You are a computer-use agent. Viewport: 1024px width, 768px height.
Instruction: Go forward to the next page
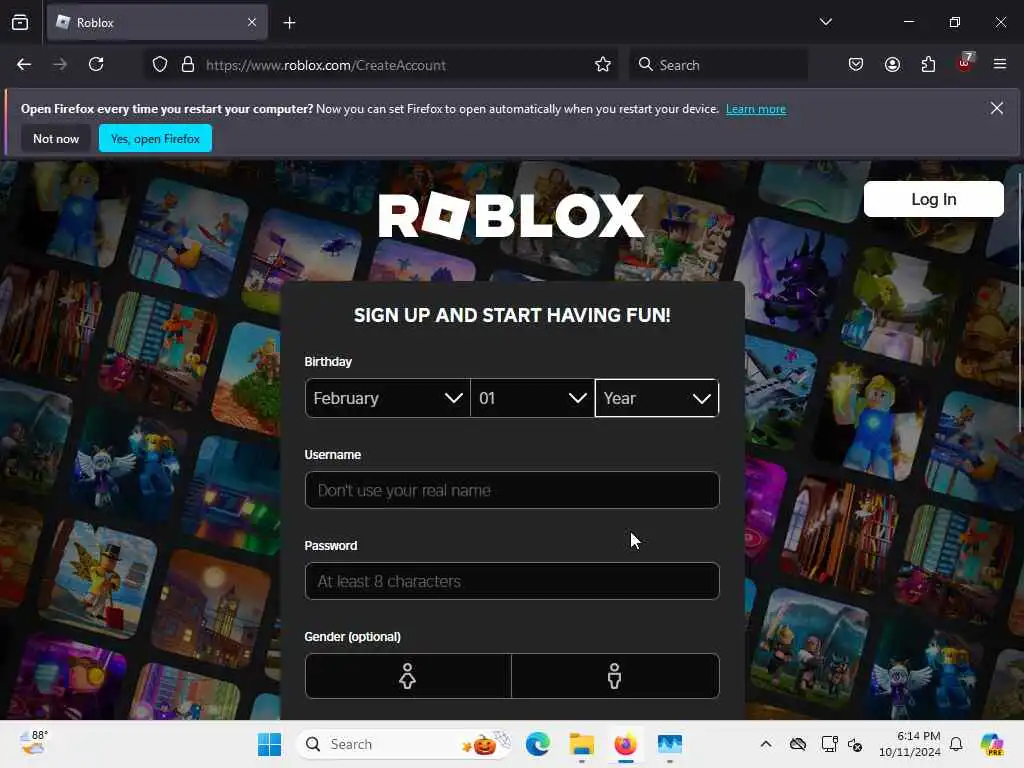click(60, 64)
